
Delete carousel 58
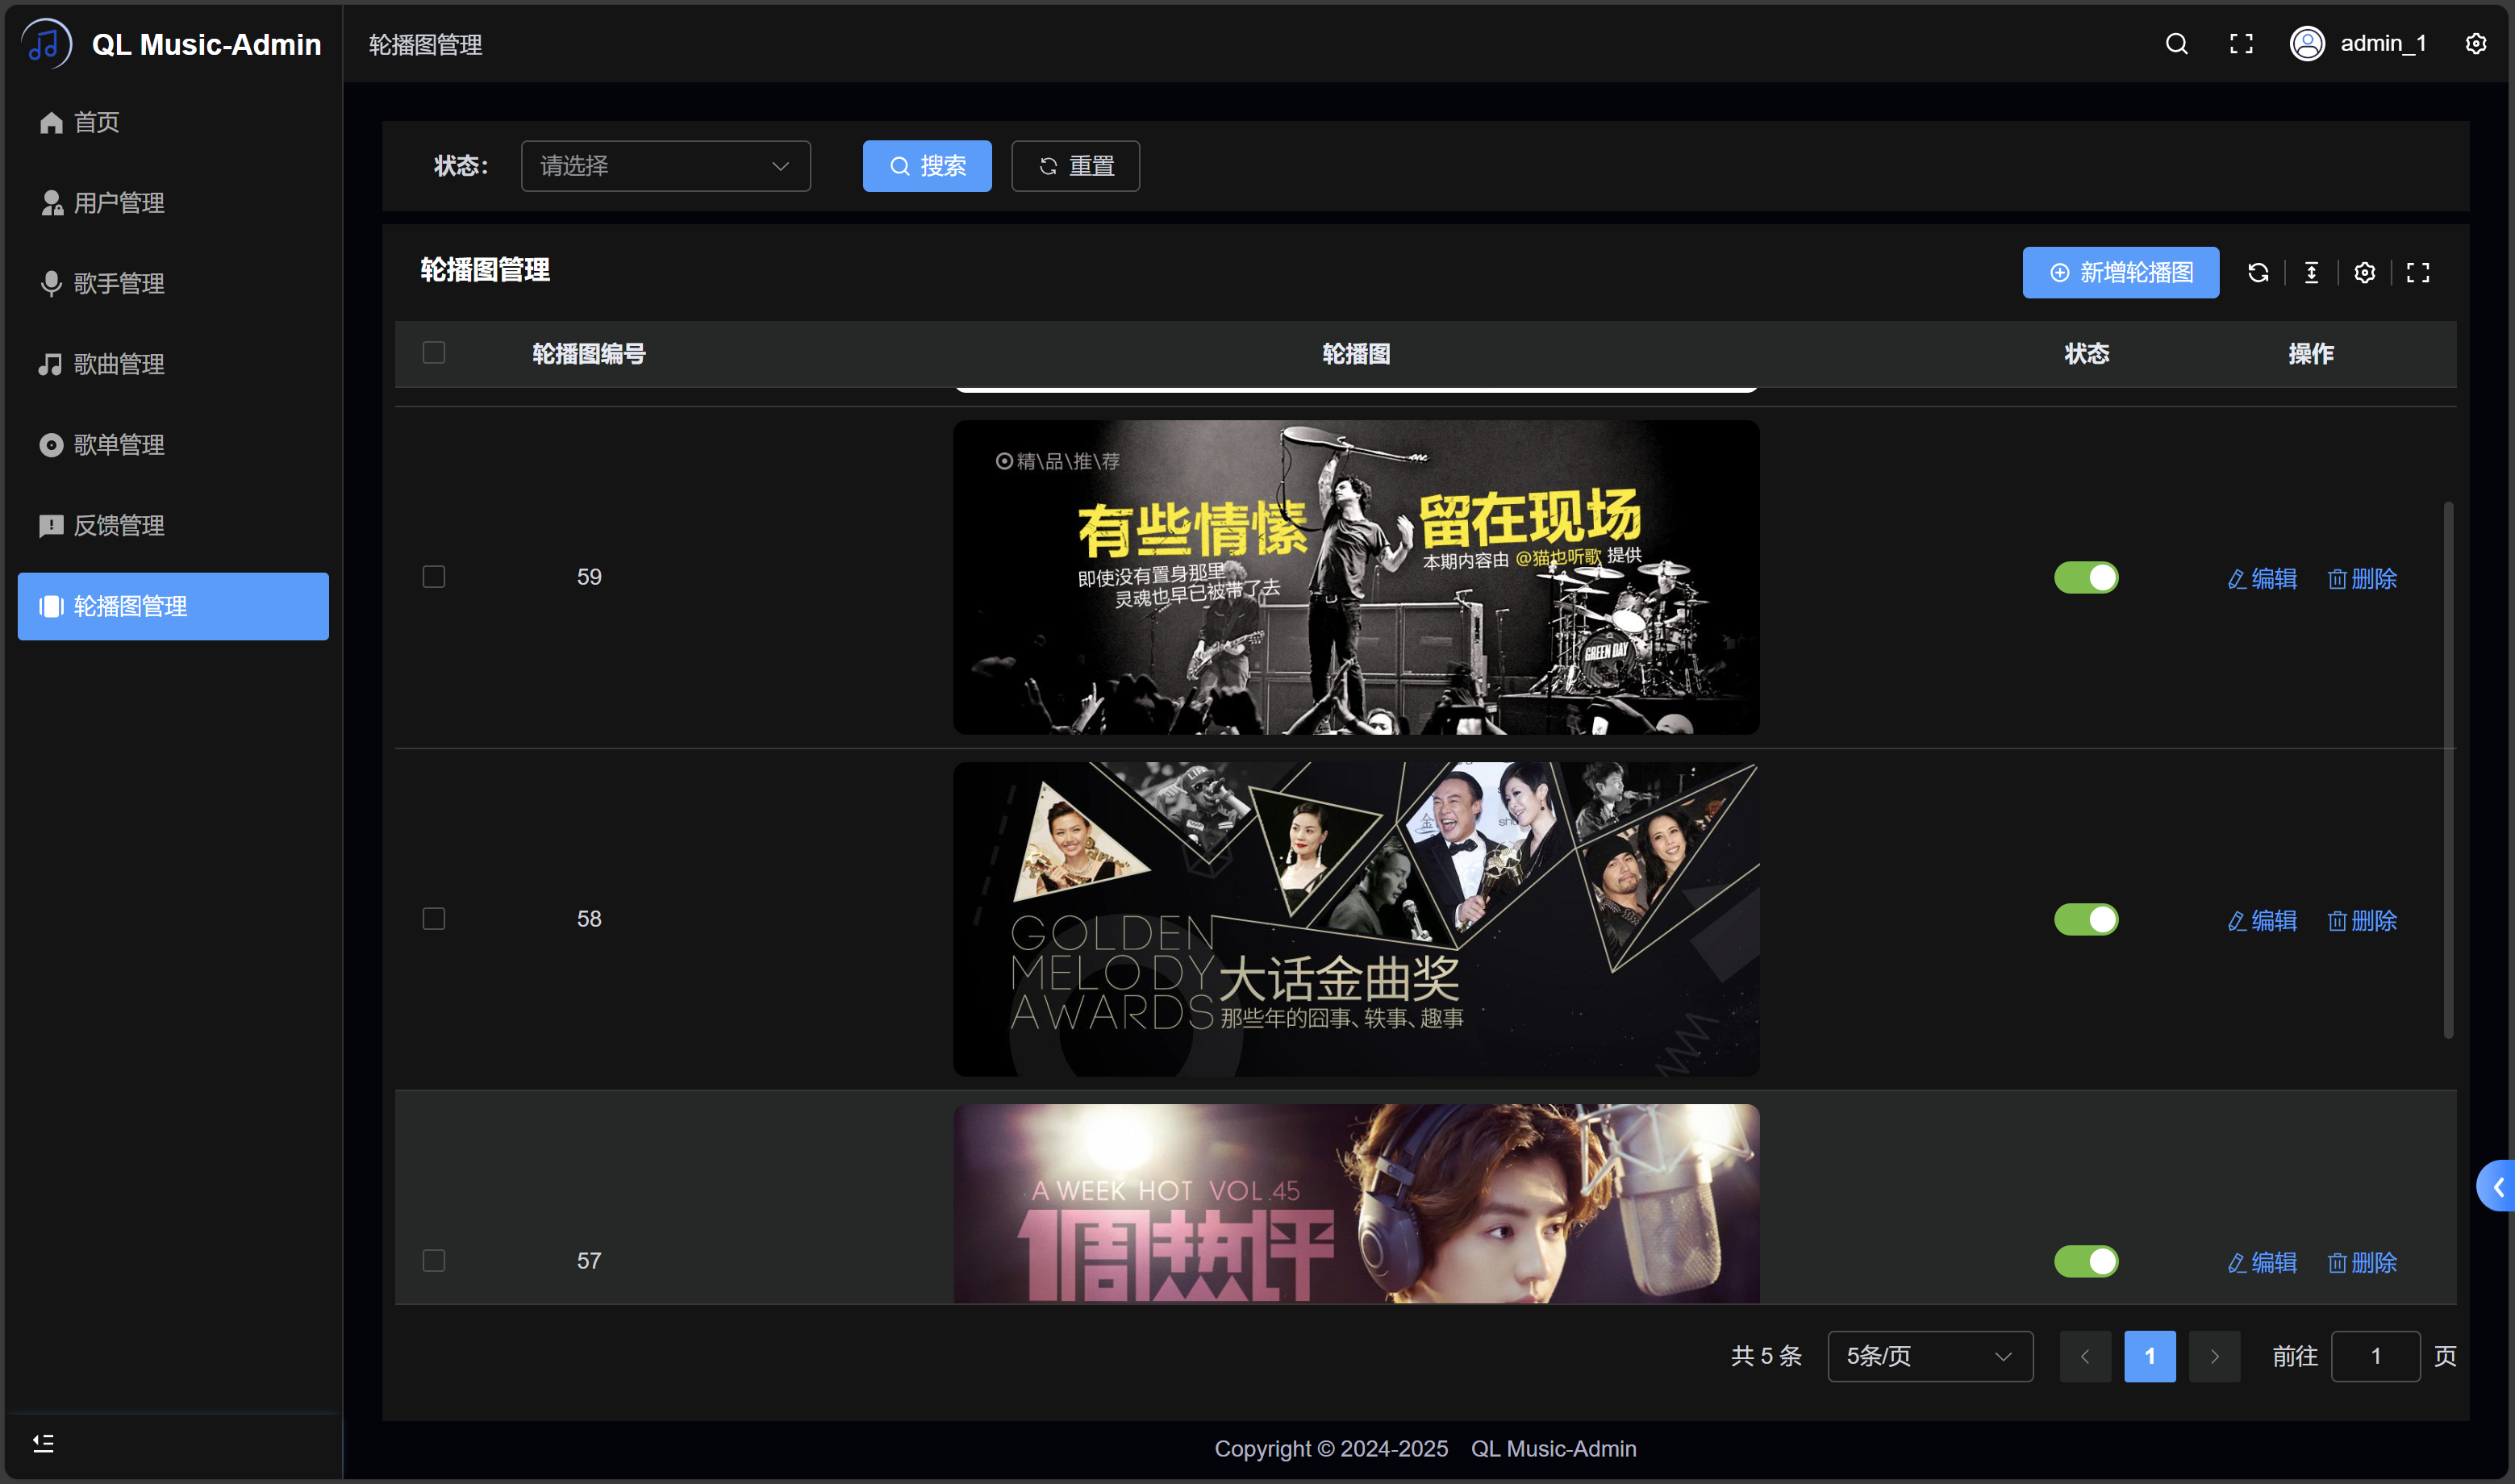2362,921
